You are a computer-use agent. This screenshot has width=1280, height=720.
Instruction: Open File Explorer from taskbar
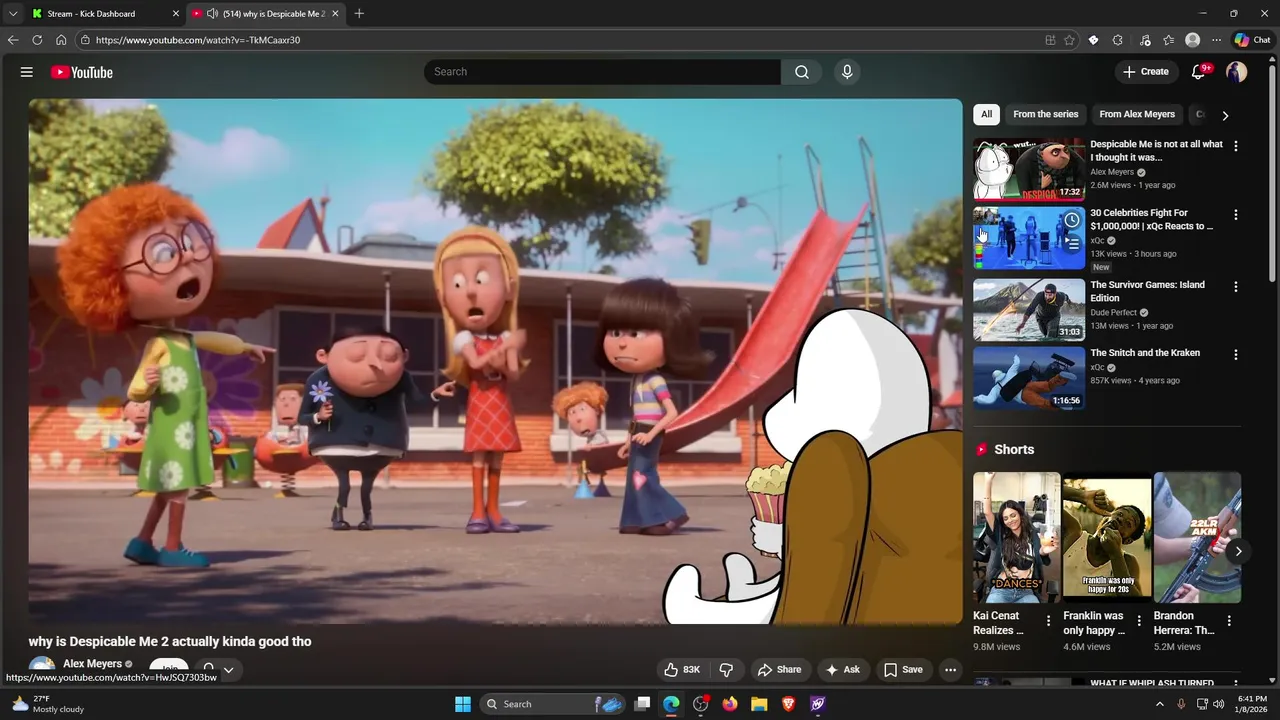(x=759, y=704)
